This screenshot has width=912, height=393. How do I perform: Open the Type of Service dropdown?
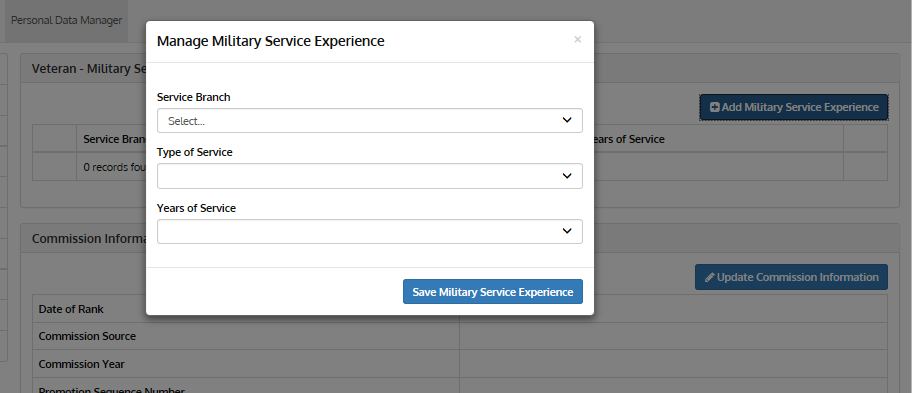369,176
